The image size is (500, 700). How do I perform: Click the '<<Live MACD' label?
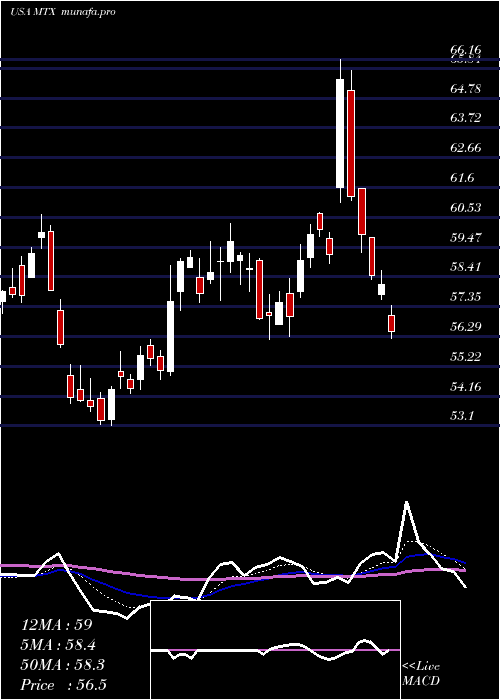coord(421,673)
